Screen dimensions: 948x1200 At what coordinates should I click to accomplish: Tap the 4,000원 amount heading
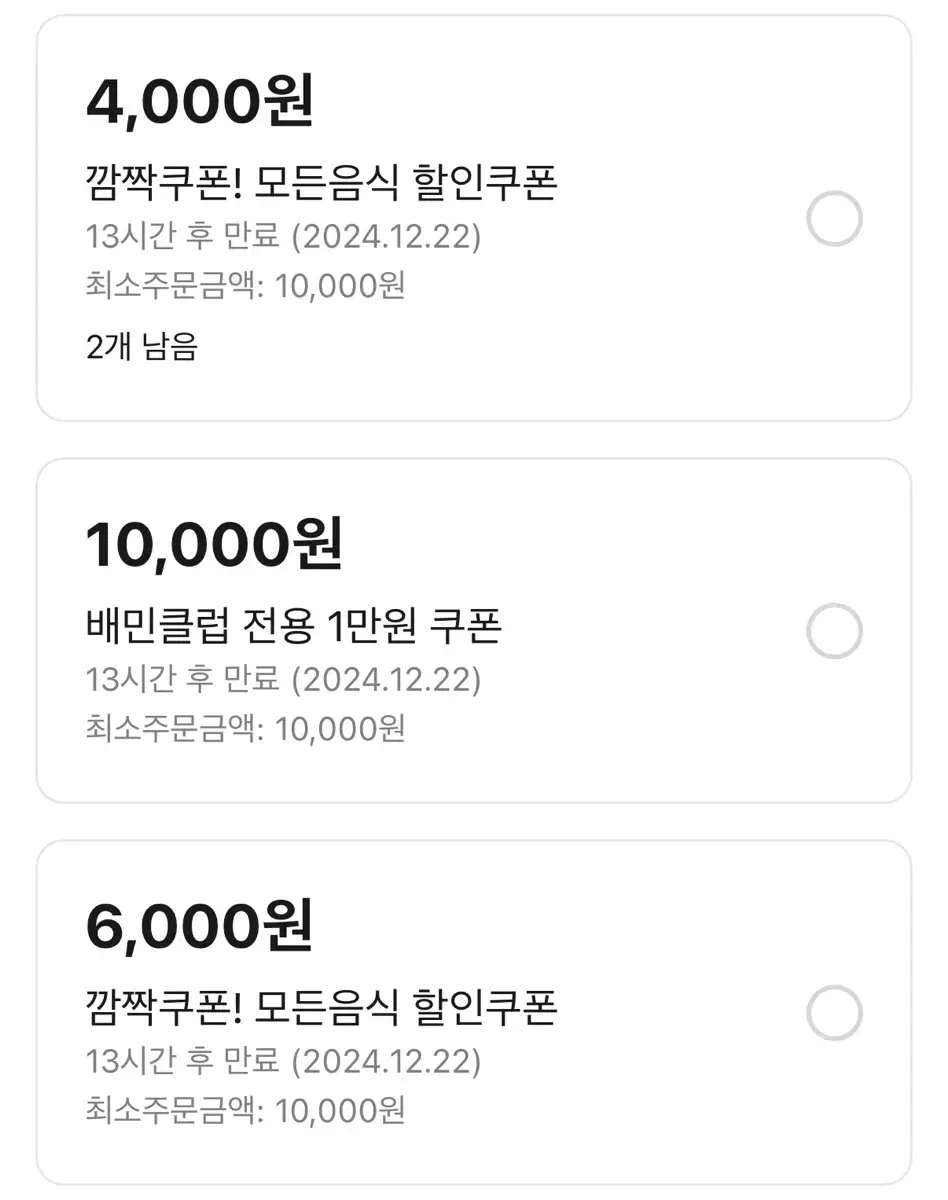199,101
